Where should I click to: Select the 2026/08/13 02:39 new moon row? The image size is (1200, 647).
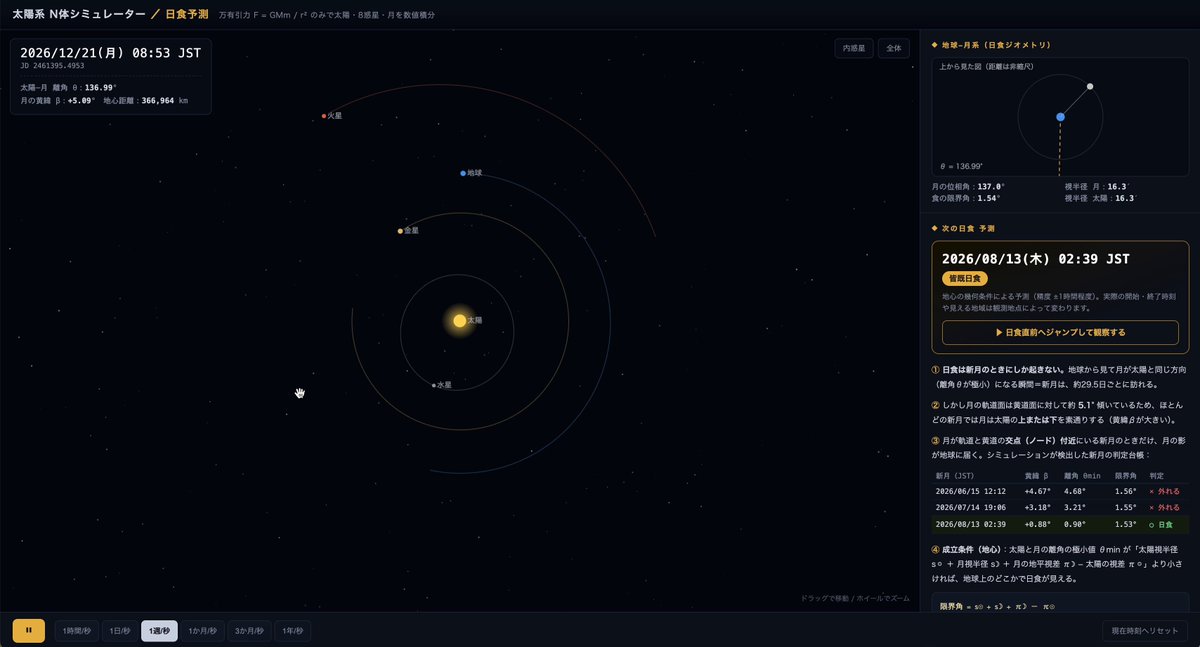[x=1060, y=523]
